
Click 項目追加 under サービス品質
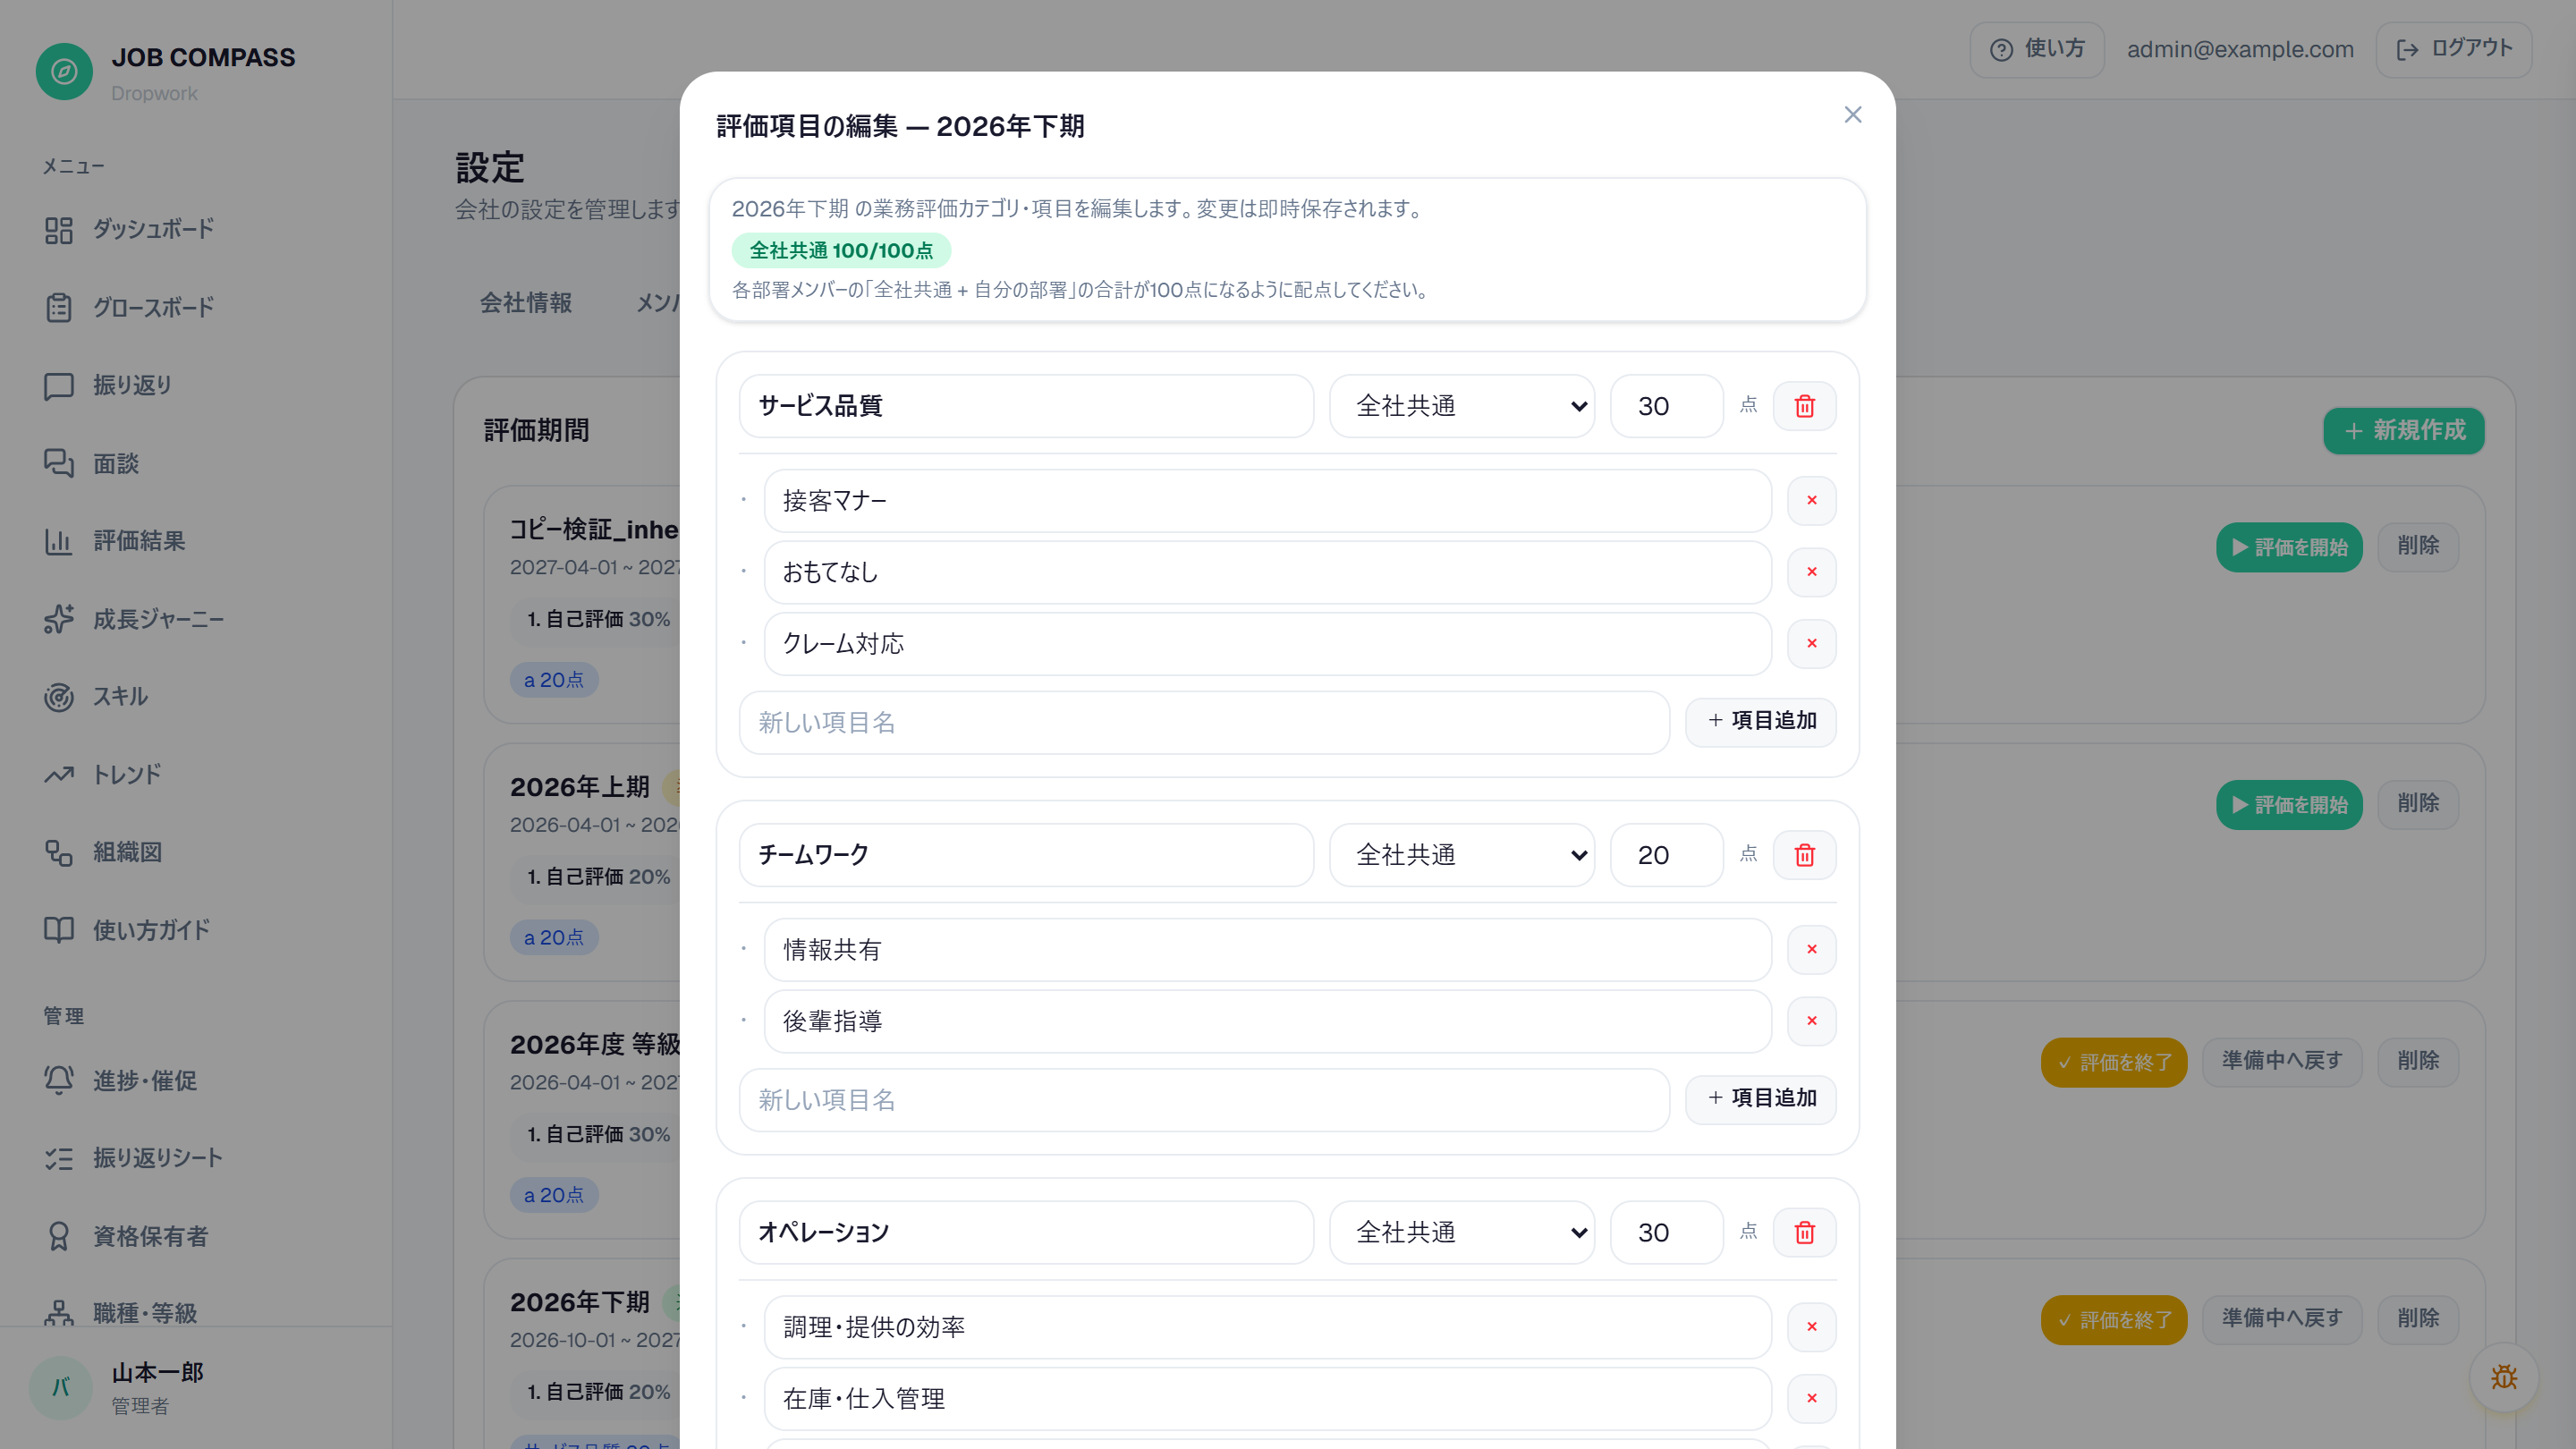pos(1760,721)
